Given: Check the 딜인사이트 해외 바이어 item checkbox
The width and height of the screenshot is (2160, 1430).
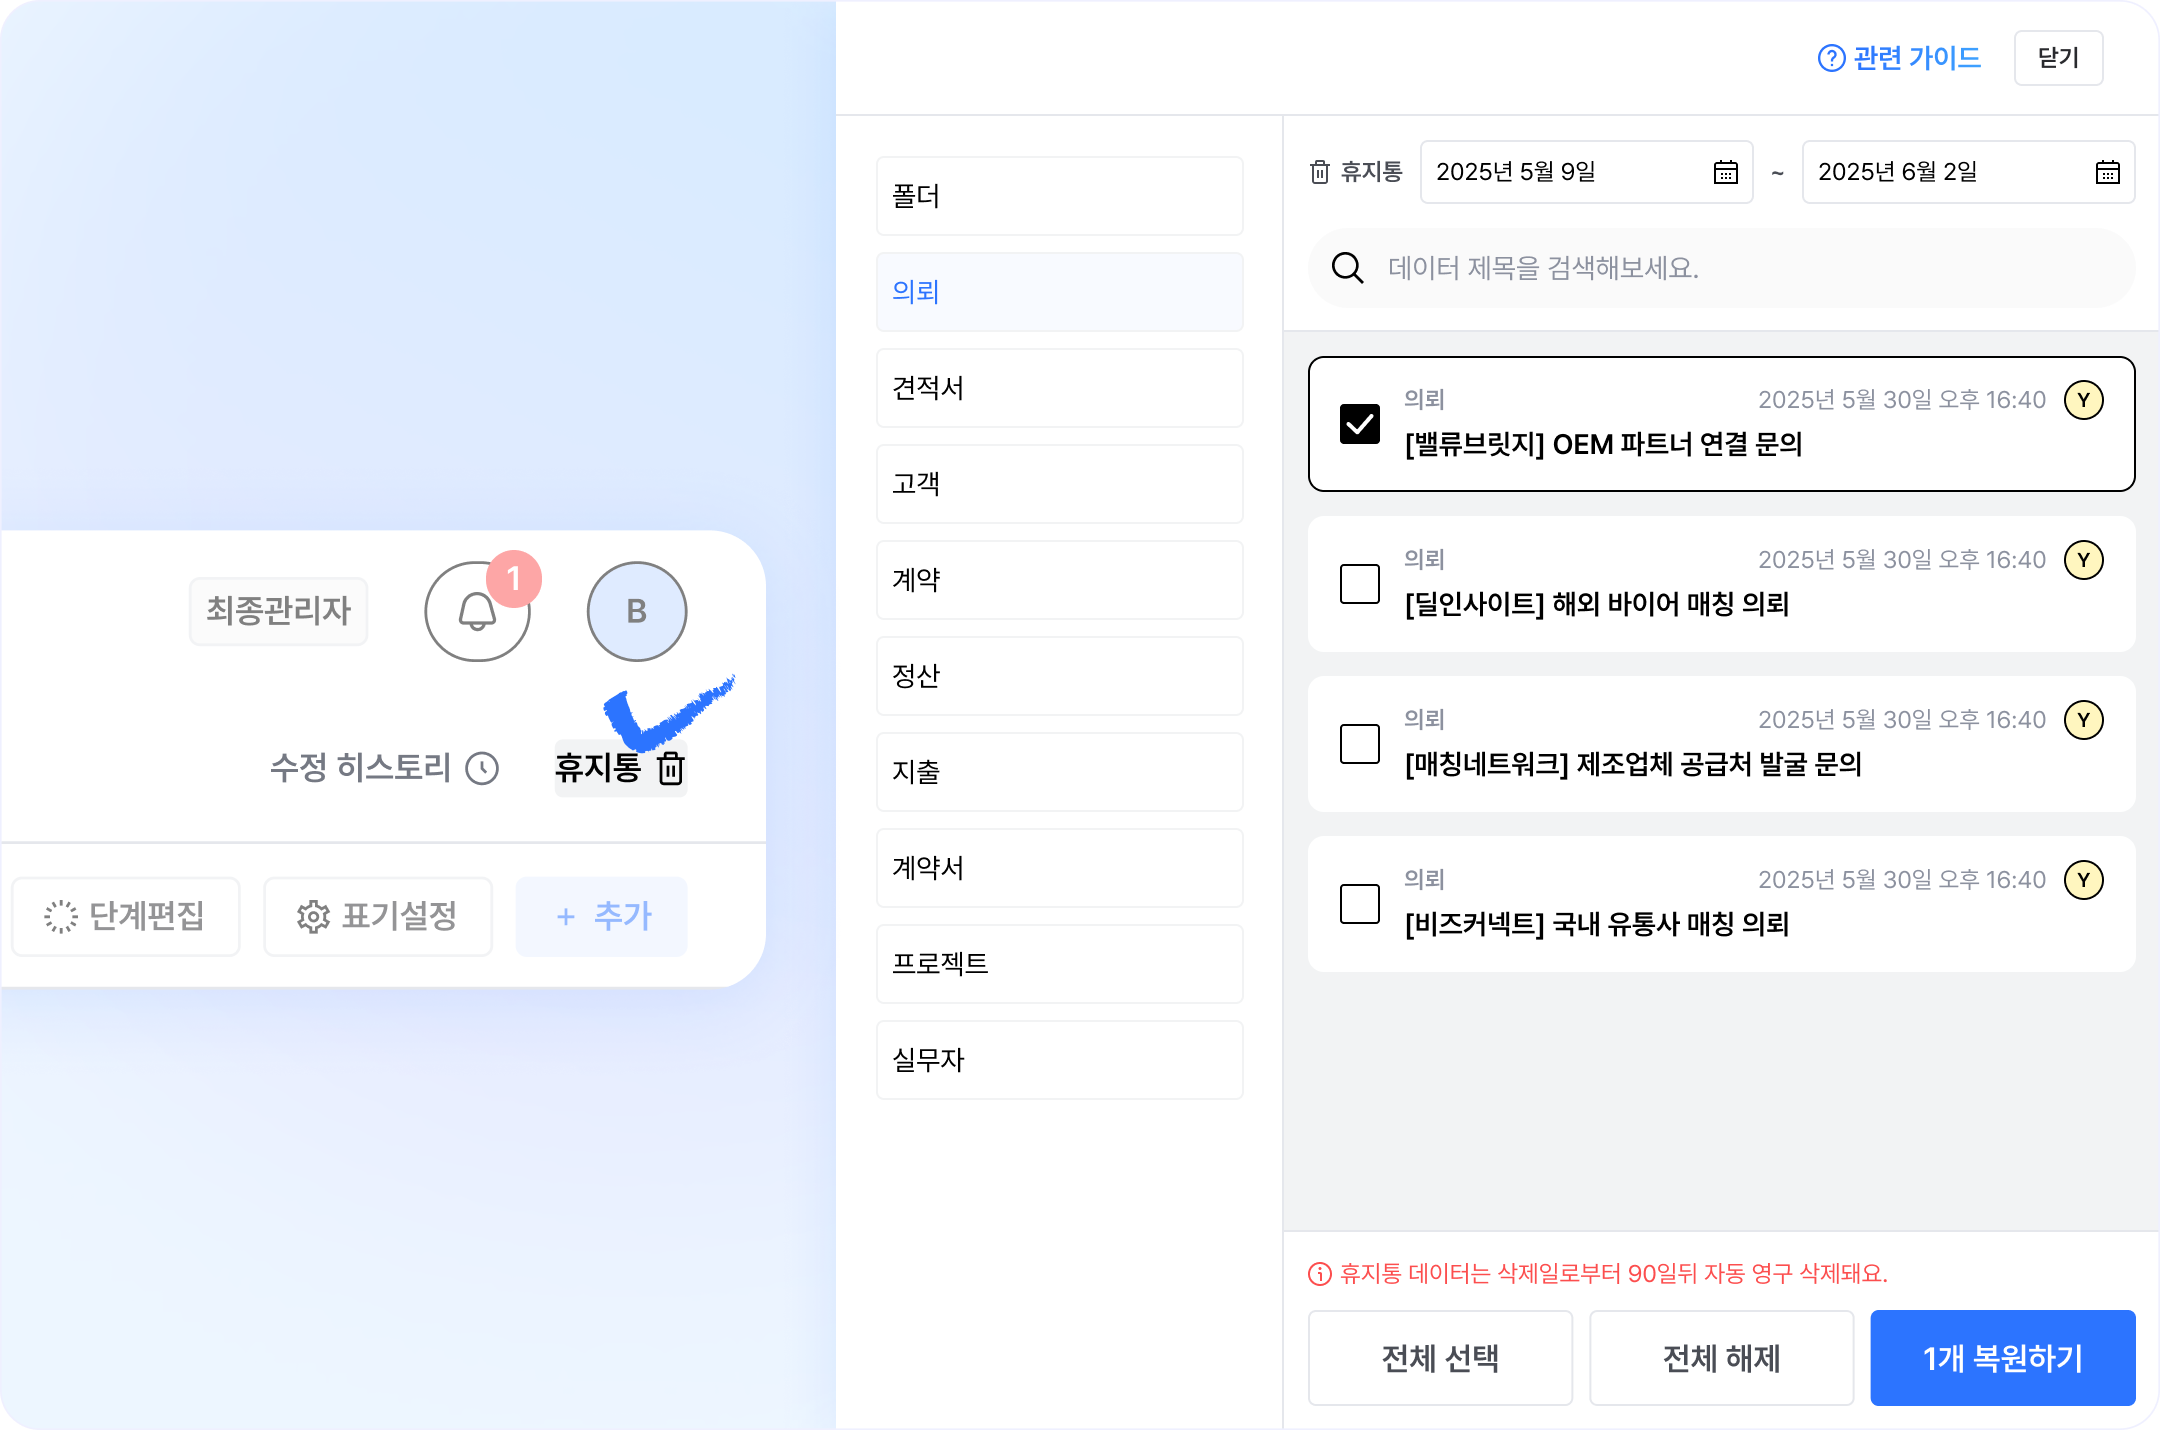Looking at the screenshot, I should [x=1360, y=584].
